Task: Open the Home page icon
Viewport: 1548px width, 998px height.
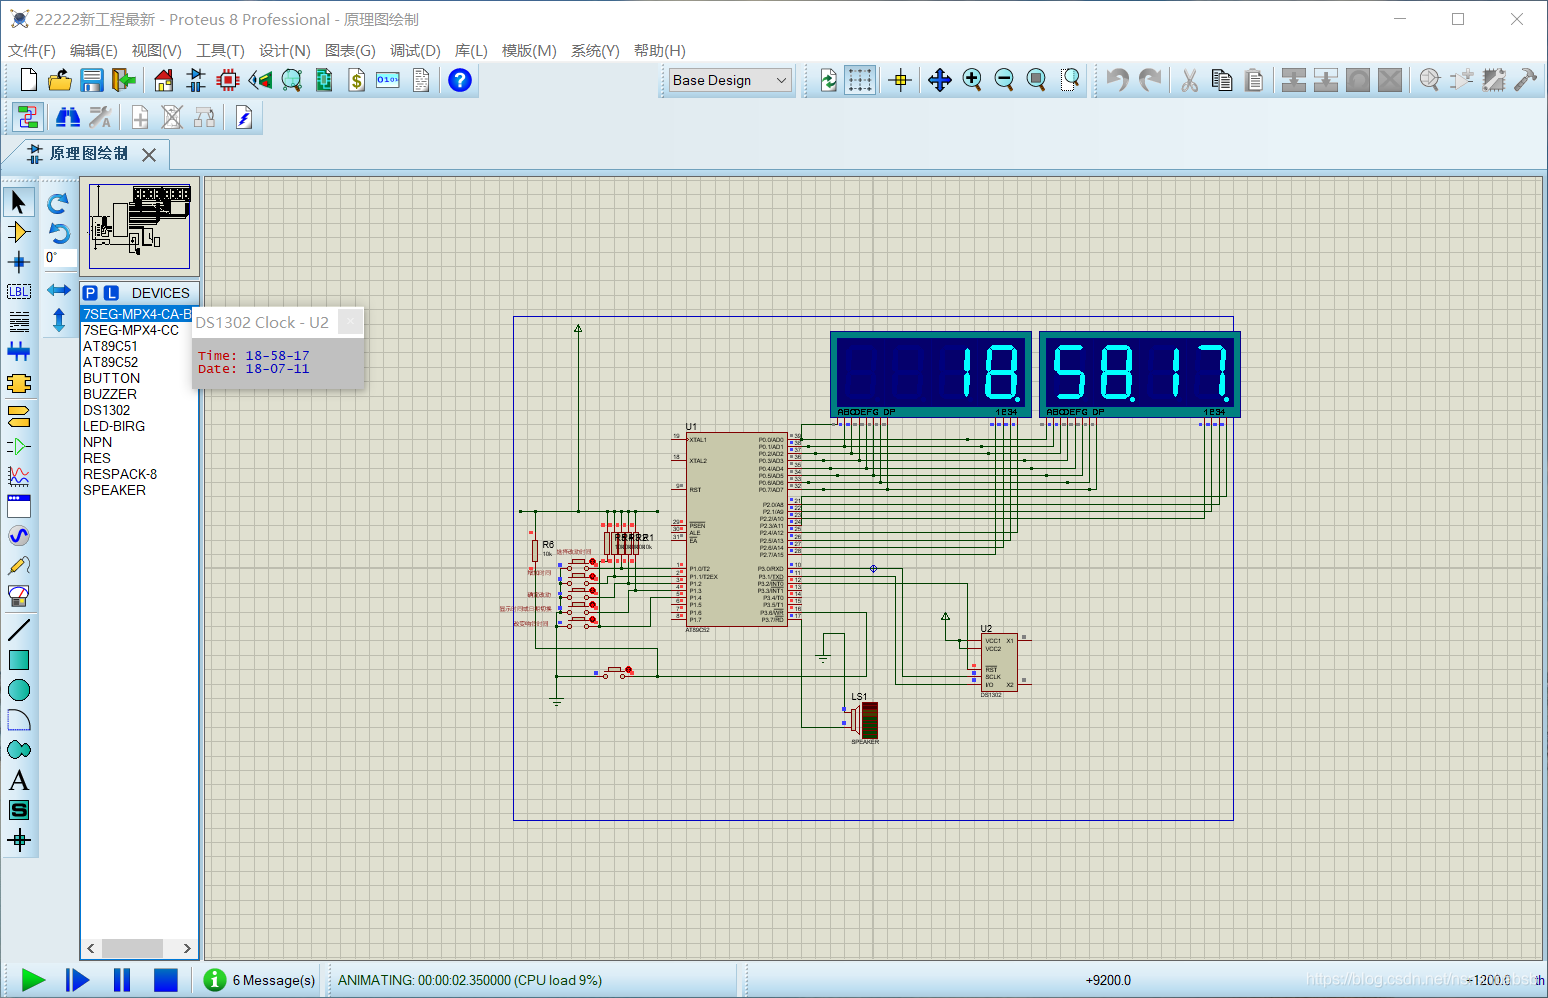Action: pyautogui.click(x=164, y=80)
